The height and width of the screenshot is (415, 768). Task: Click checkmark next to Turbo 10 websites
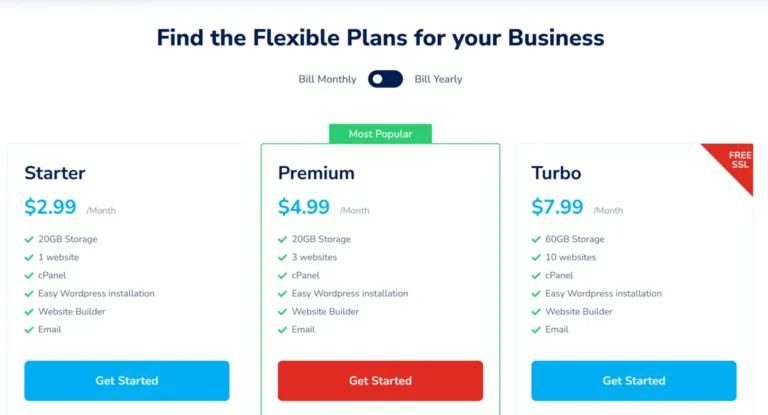[x=537, y=258]
